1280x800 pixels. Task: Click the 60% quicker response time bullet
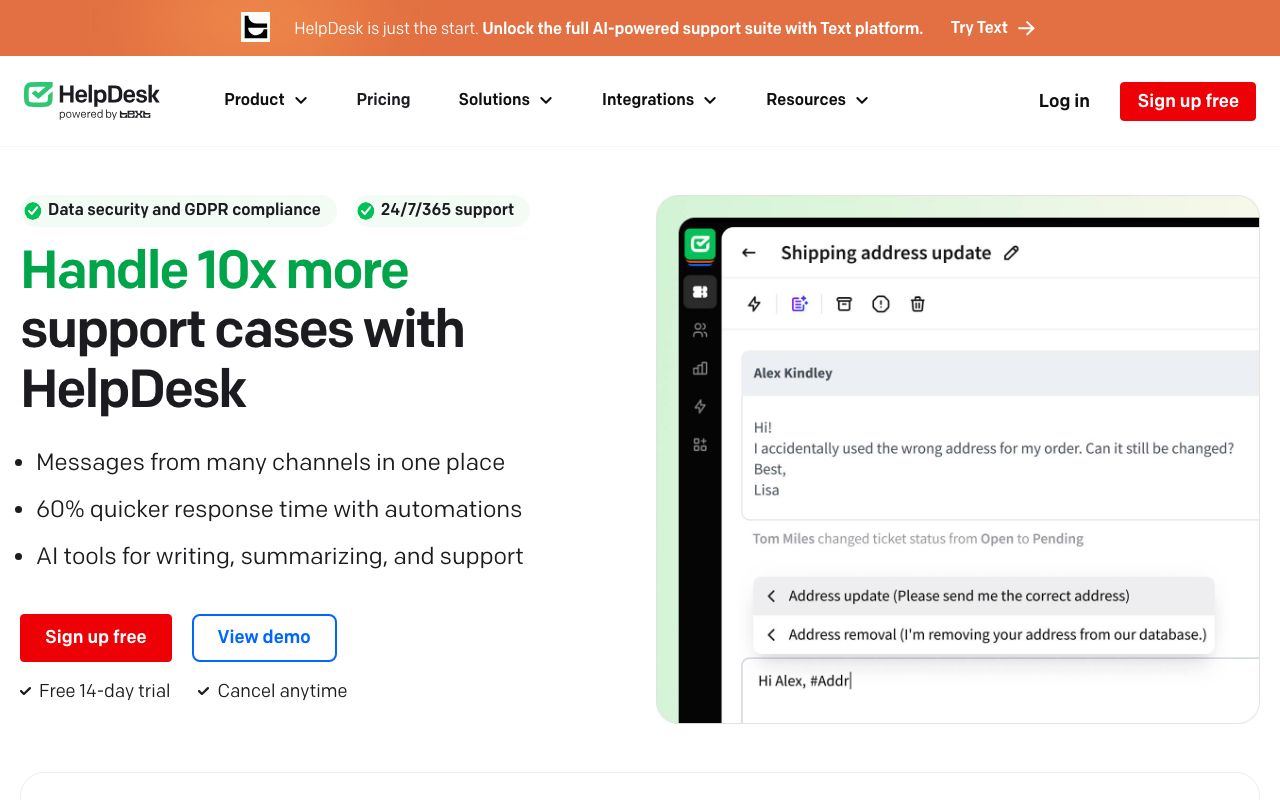pyautogui.click(x=279, y=509)
